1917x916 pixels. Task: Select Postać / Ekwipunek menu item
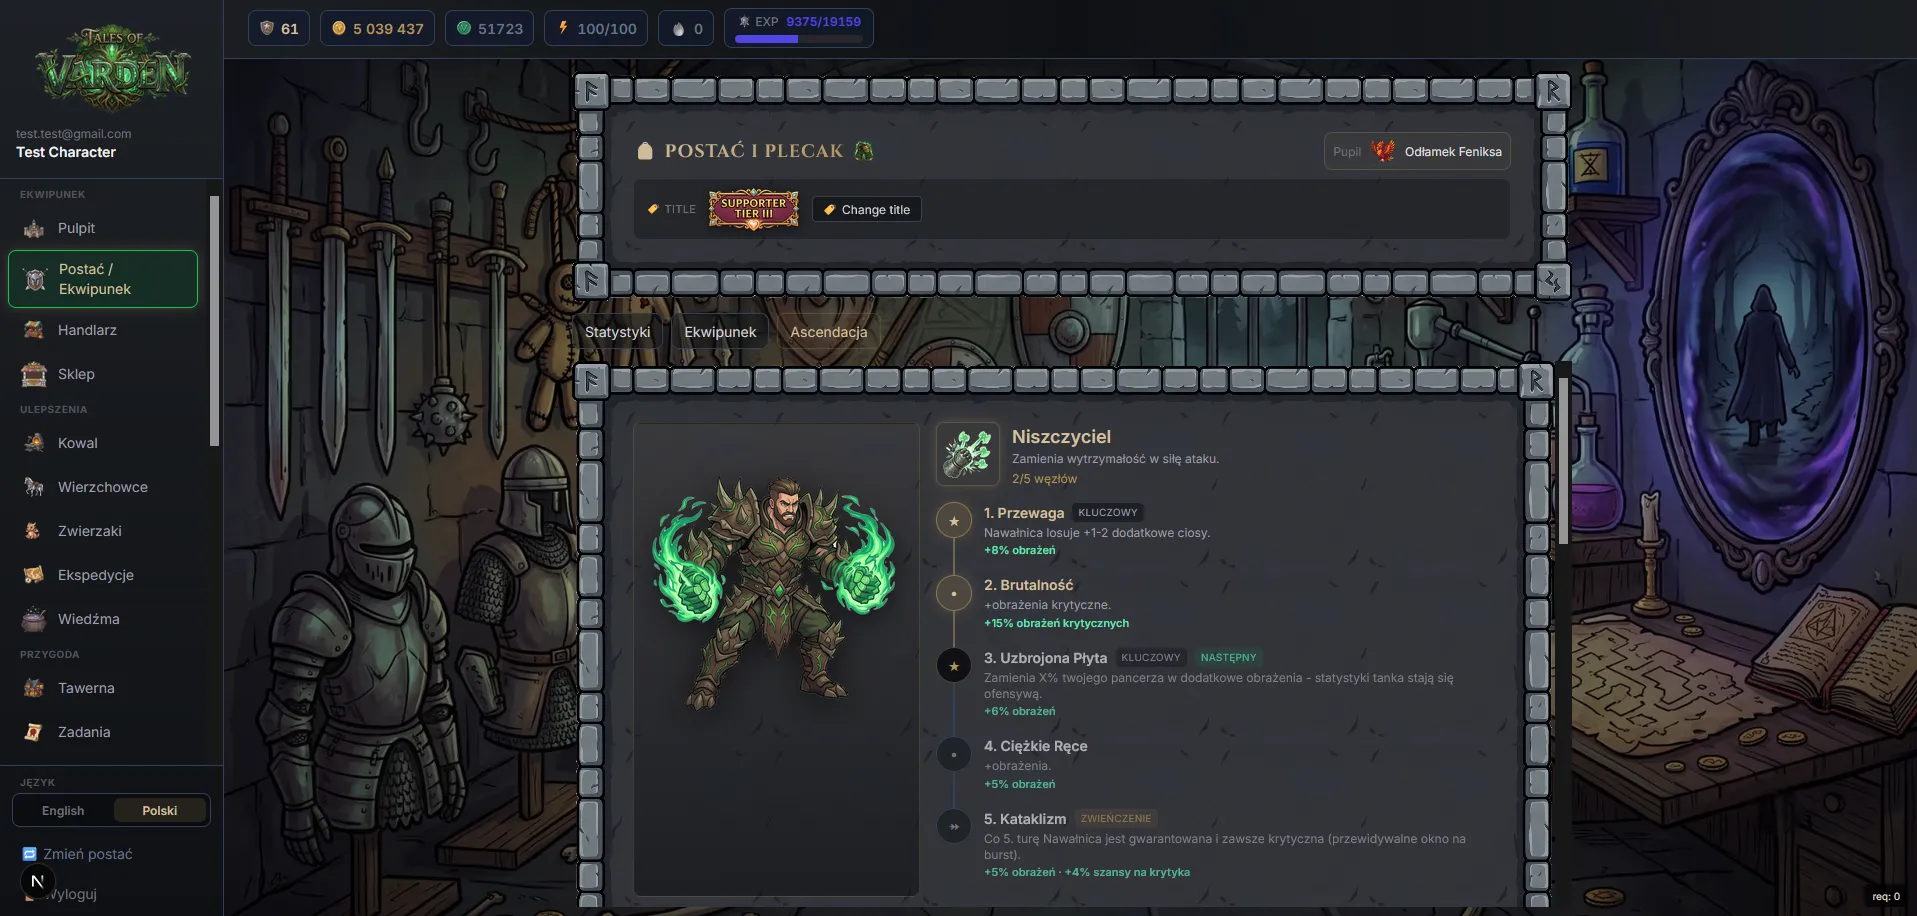point(103,279)
